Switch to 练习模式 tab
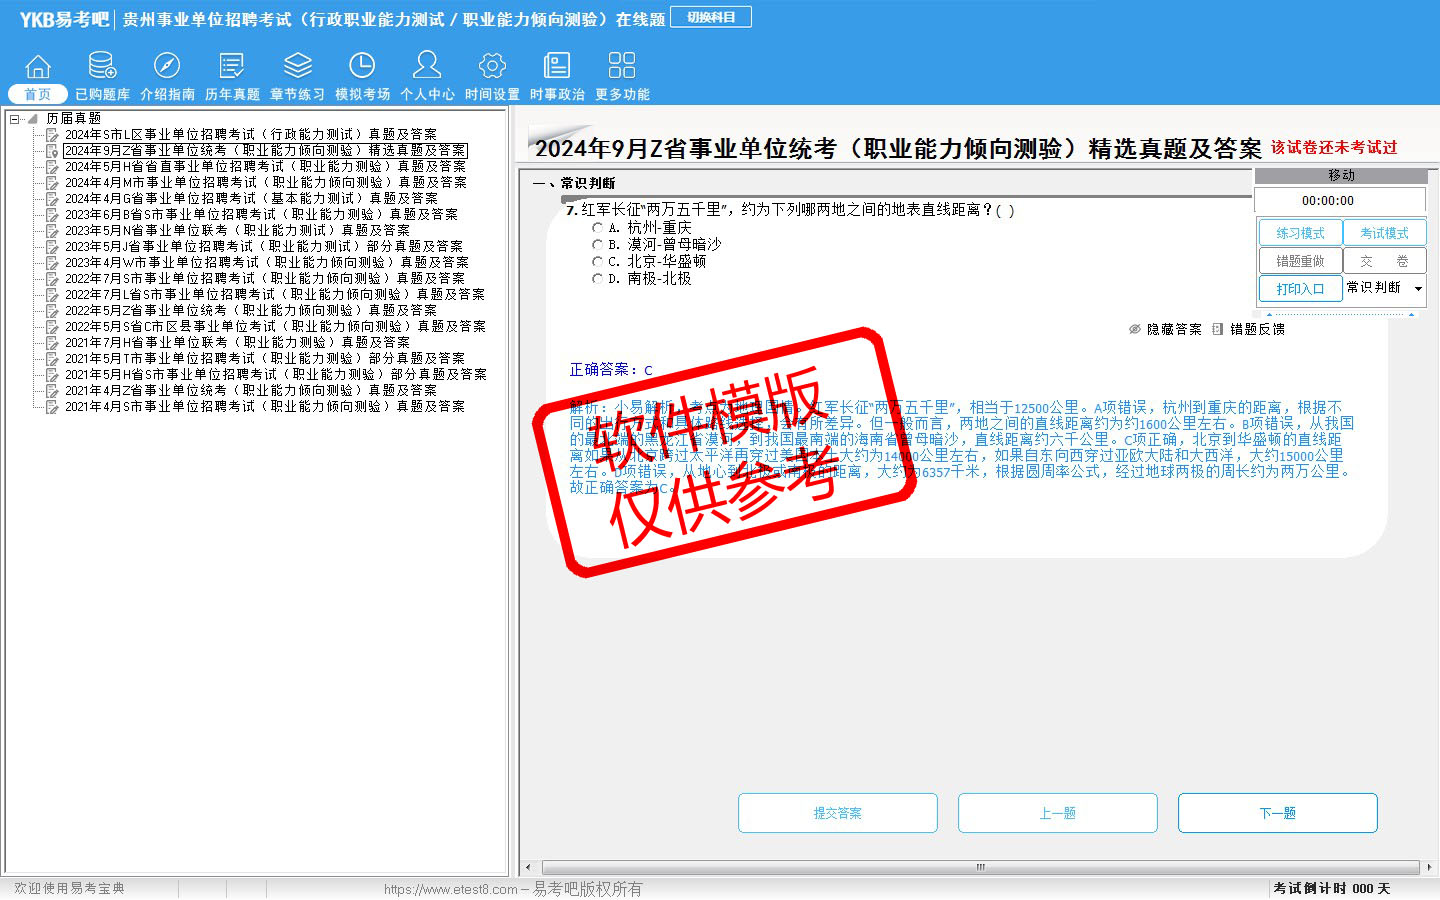Screen dimensions: 1440x900 coord(1300,233)
